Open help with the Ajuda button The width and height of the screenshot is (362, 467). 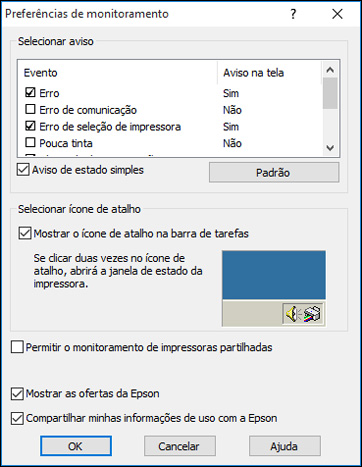285,446
